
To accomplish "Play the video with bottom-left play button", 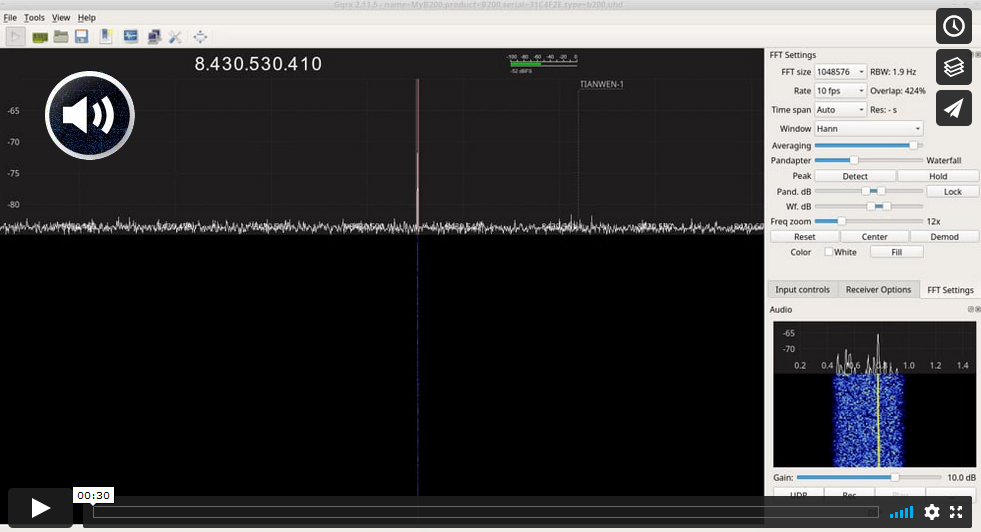I will [41, 508].
